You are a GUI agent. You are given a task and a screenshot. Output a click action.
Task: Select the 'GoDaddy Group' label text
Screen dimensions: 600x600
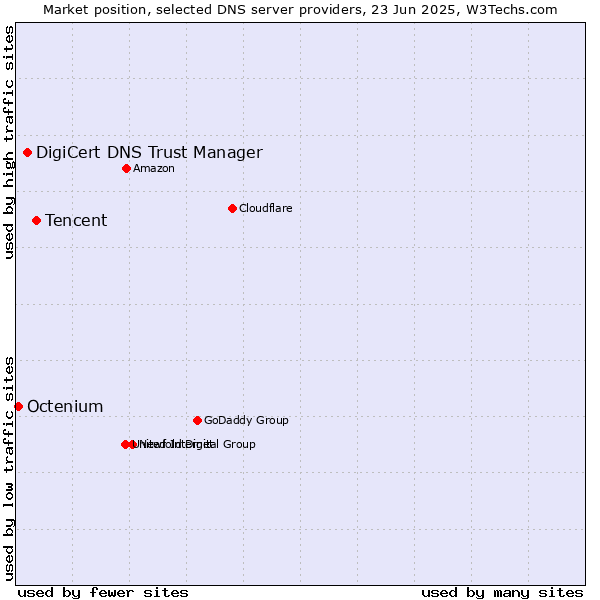click(x=246, y=421)
